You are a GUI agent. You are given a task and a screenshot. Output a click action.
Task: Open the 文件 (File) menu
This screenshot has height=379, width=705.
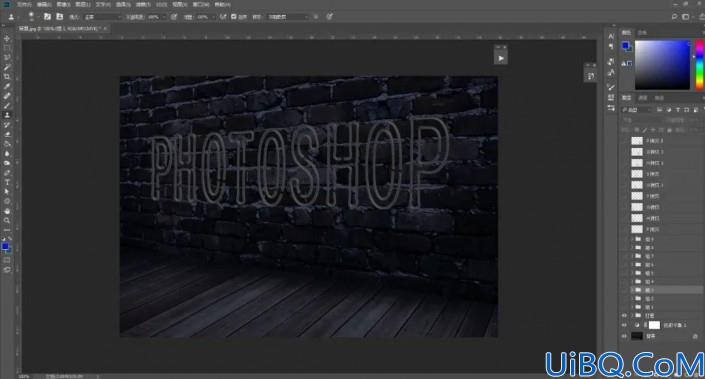click(x=24, y=4)
